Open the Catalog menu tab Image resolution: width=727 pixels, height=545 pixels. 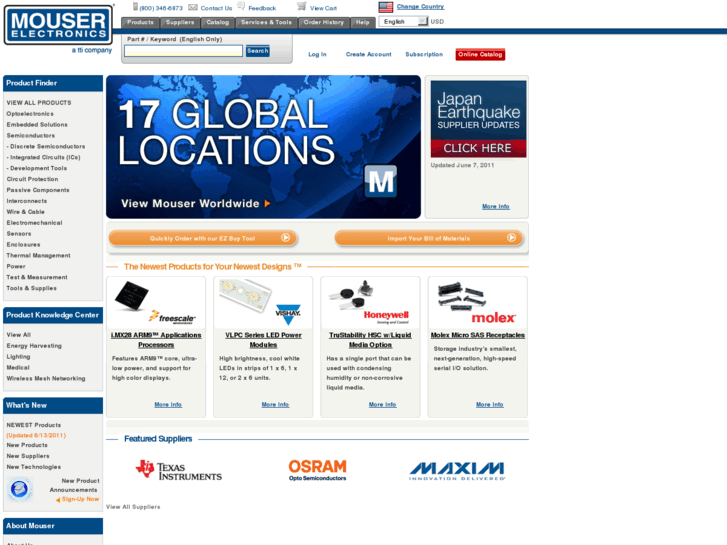[217, 22]
